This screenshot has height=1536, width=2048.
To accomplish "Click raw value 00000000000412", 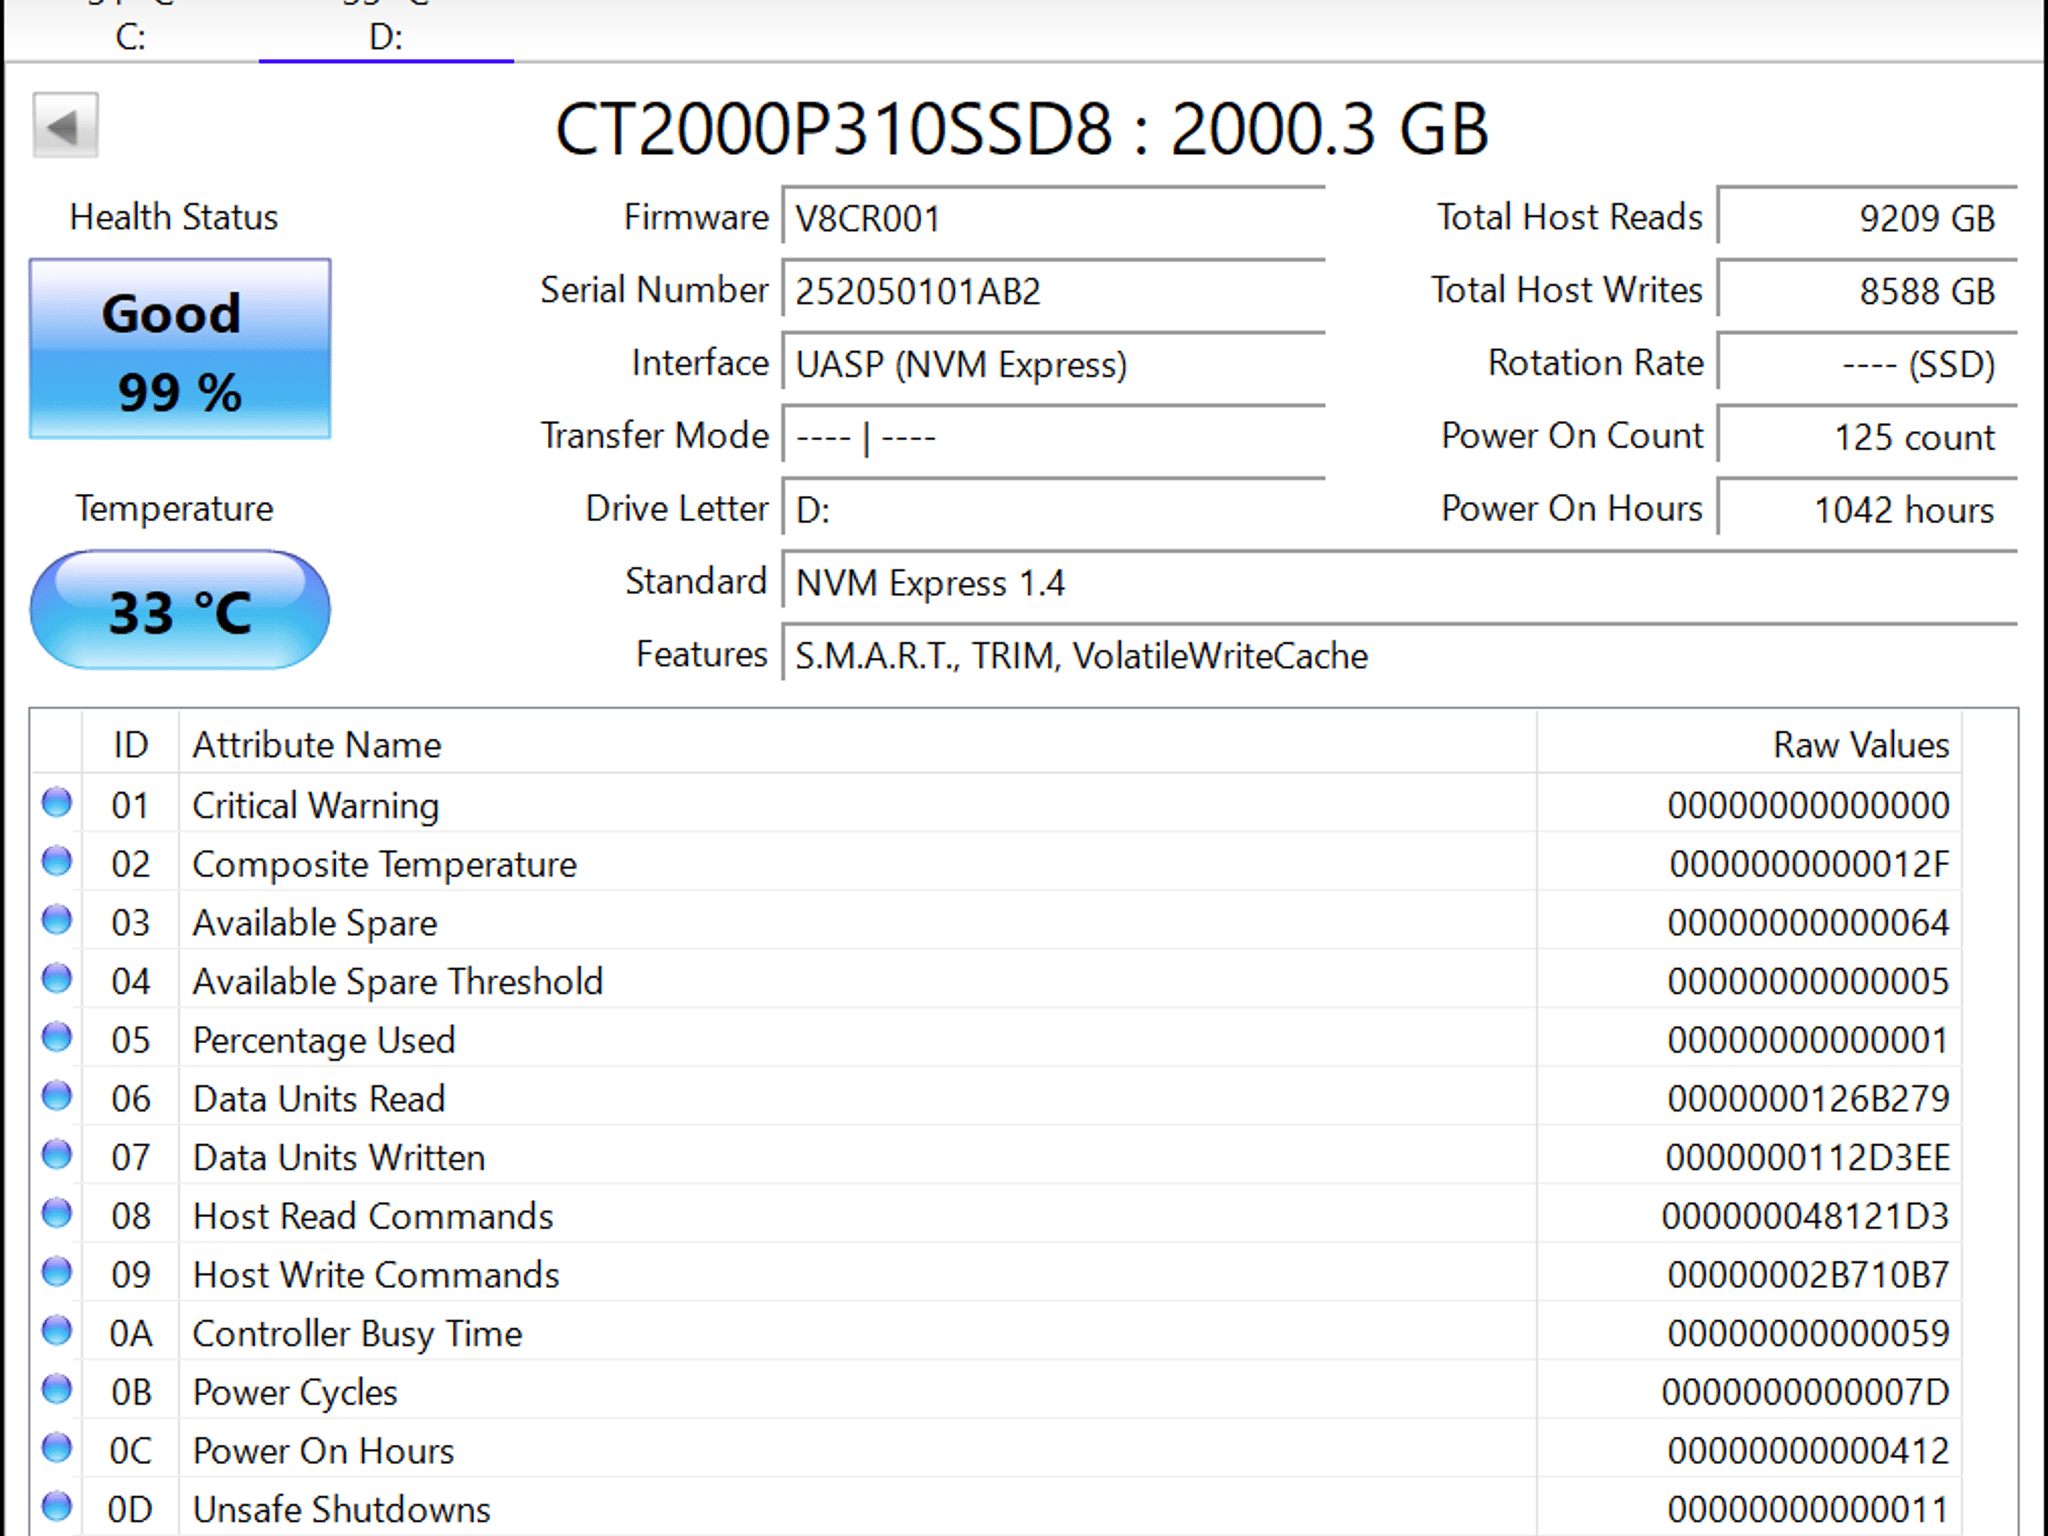I will [1809, 1450].
